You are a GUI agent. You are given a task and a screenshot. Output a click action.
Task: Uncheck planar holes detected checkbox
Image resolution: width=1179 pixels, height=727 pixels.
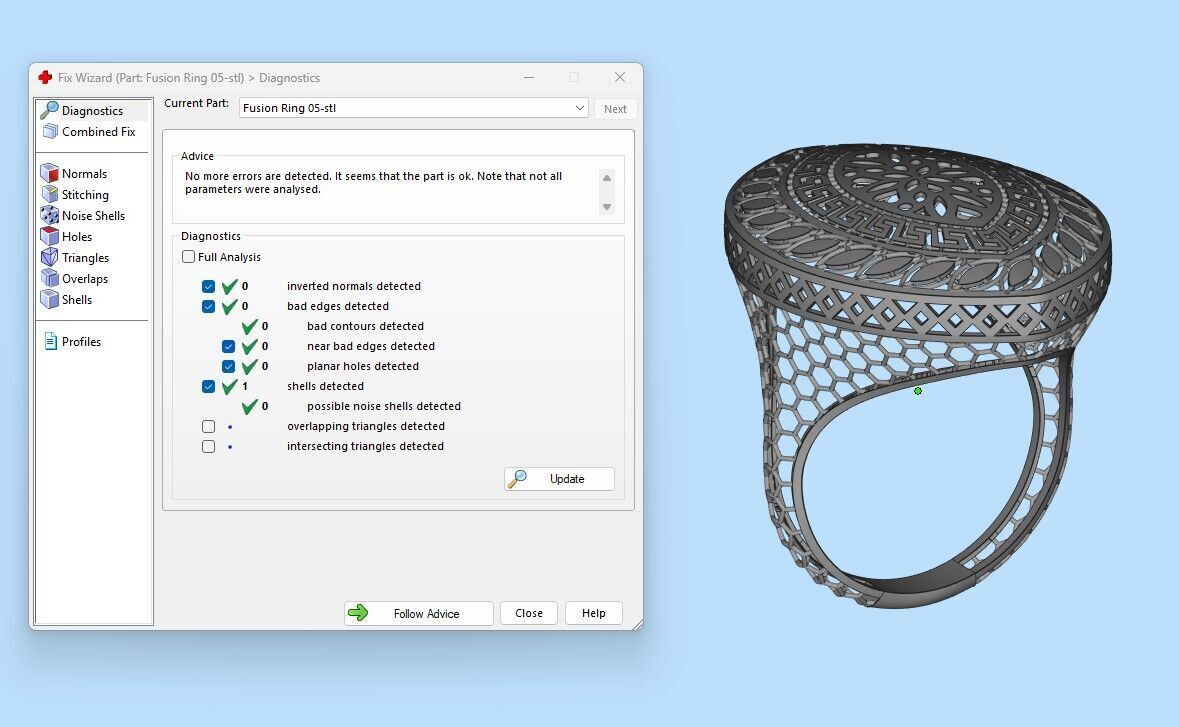(x=229, y=367)
